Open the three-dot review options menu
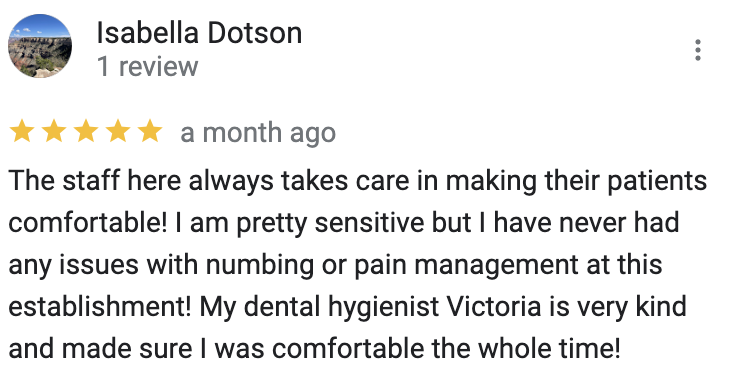 pyautogui.click(x=698, y=50)
